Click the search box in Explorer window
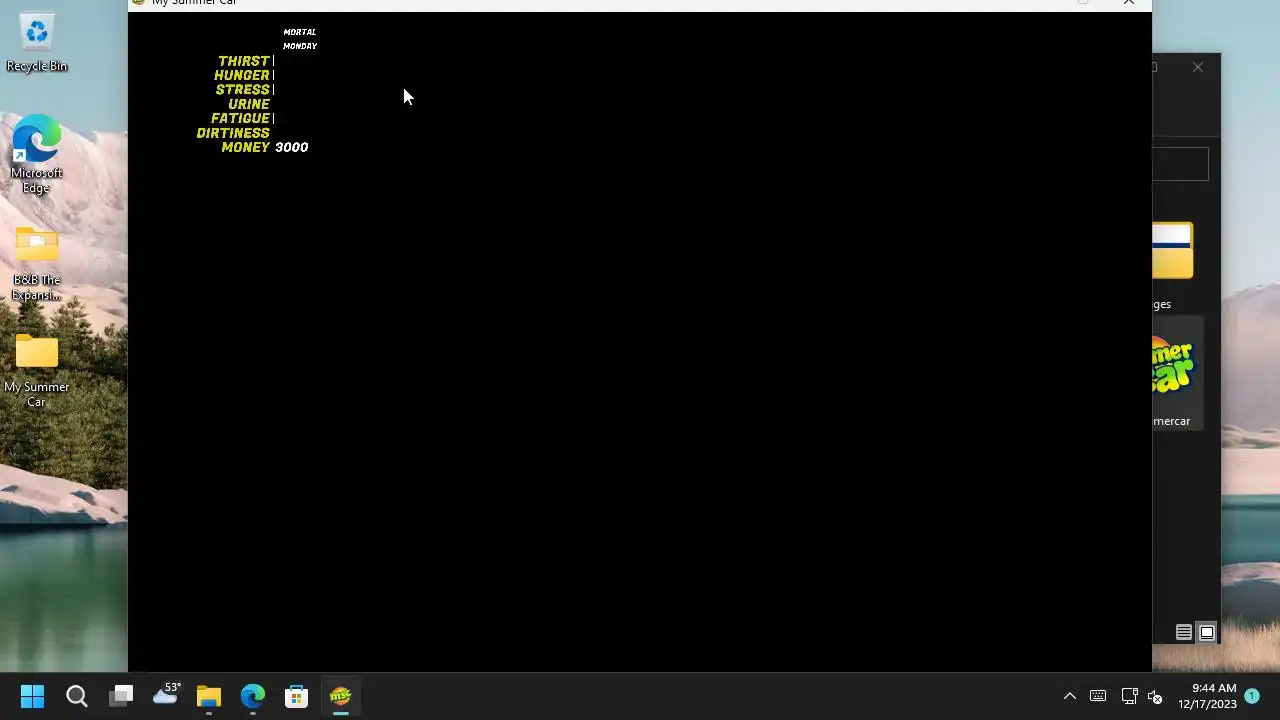The image size is (1280, 720). 1181,164
